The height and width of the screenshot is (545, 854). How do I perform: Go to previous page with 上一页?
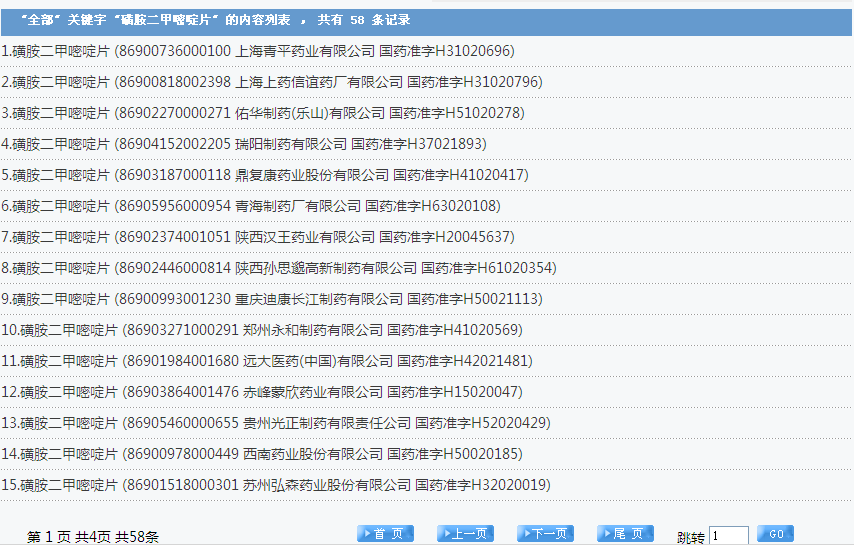465,534
